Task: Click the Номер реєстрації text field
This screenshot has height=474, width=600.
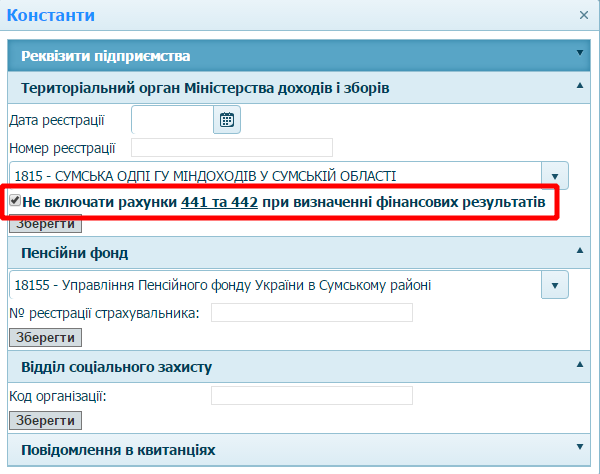Action: 231,148
